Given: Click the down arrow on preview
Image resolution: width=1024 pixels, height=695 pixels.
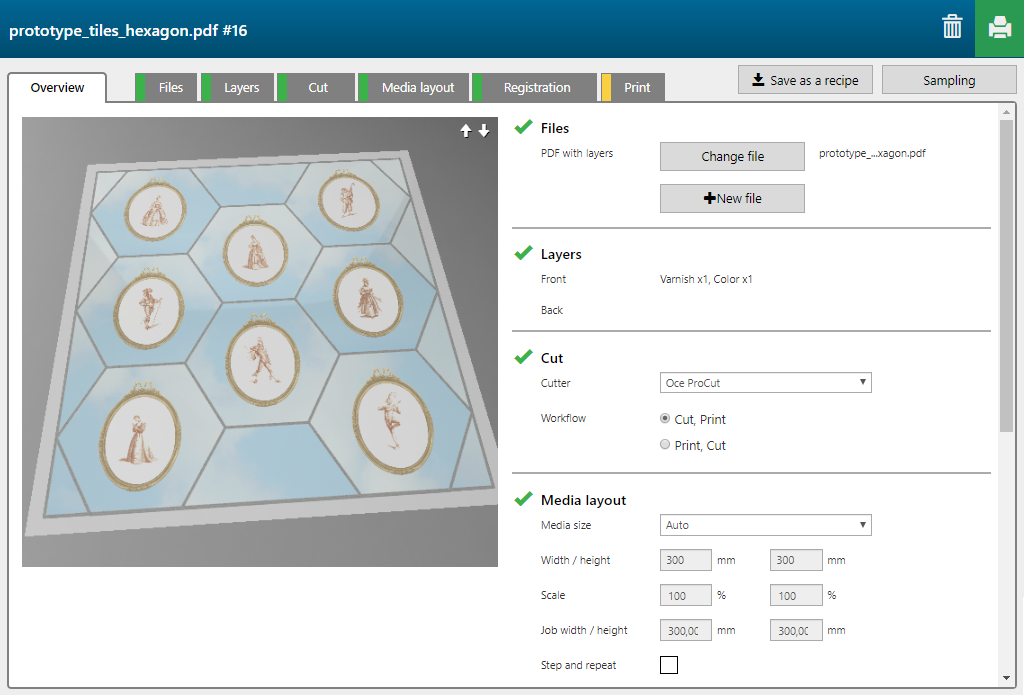Looking at the screenshot, I should tap(484, 131).
